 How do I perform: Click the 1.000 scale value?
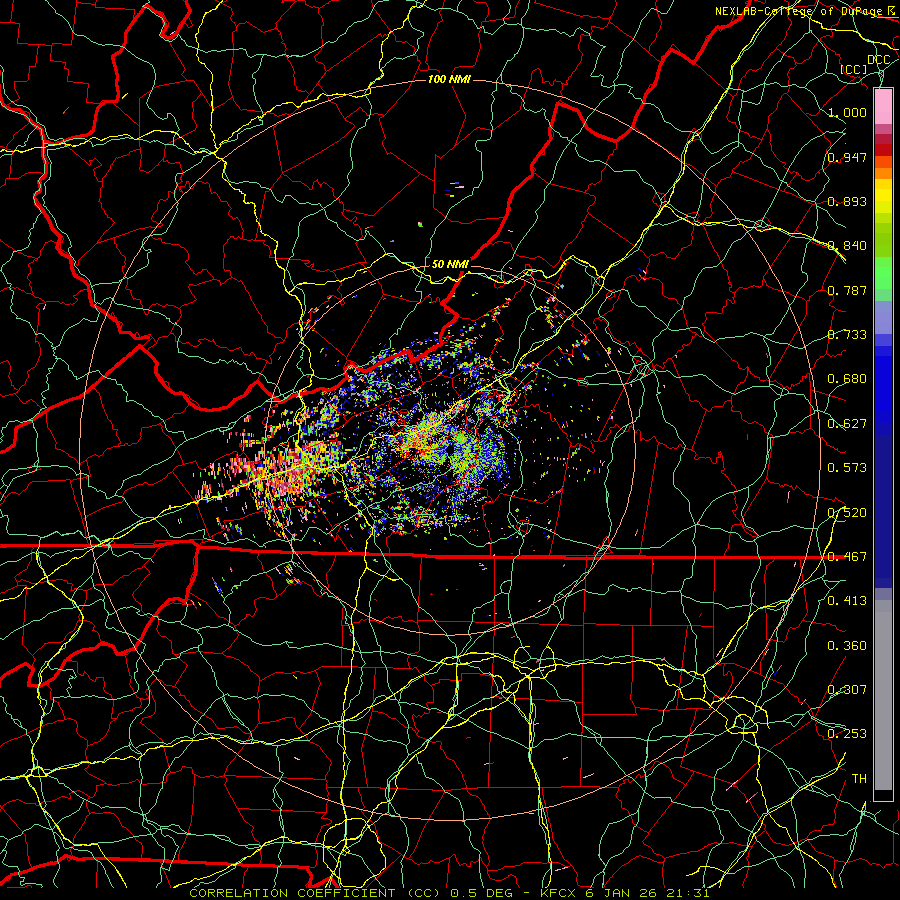(847, 112)
